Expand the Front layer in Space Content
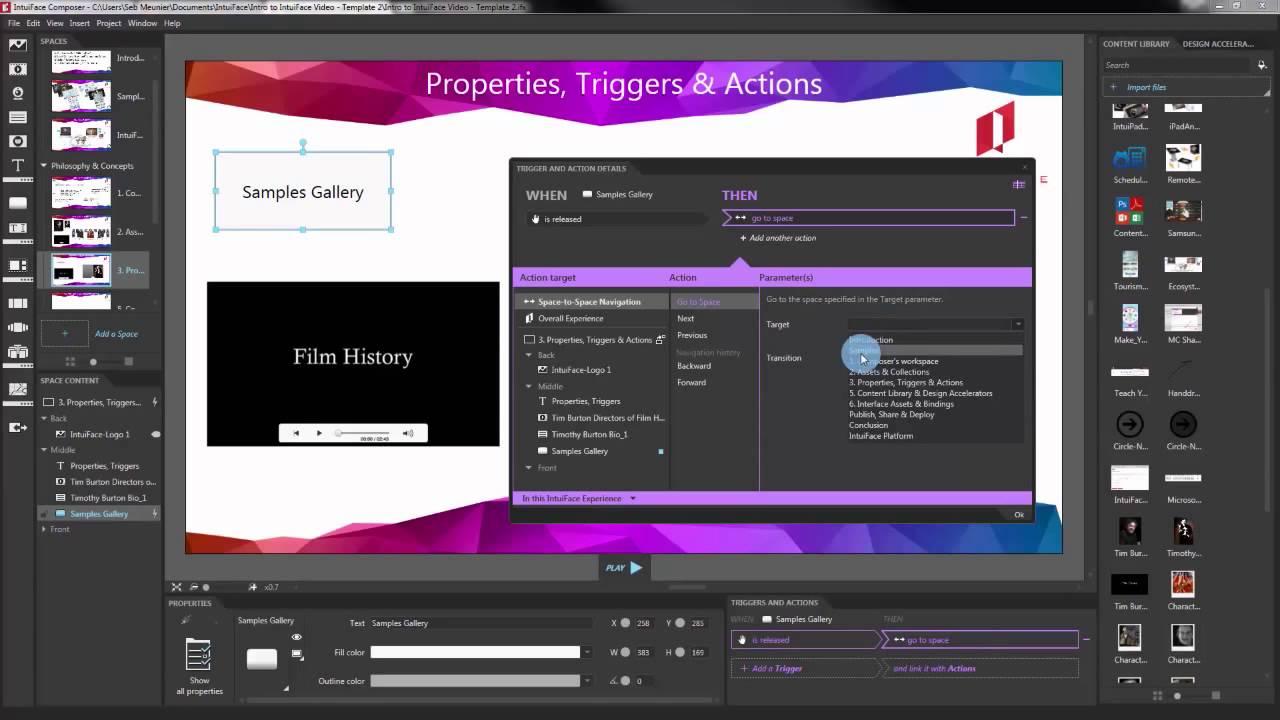This screenshot has height=720, width=1280. coord(43,529)
